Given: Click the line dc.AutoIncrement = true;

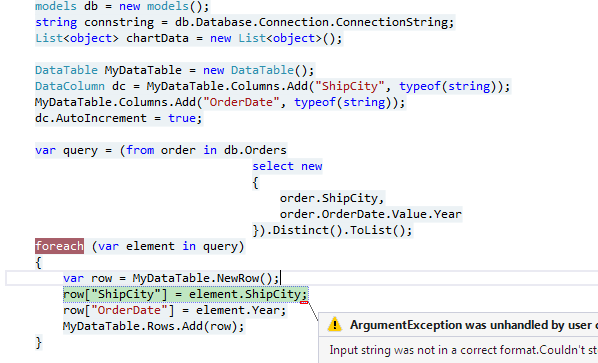Looking at the screenshot, I should point(118,118).
